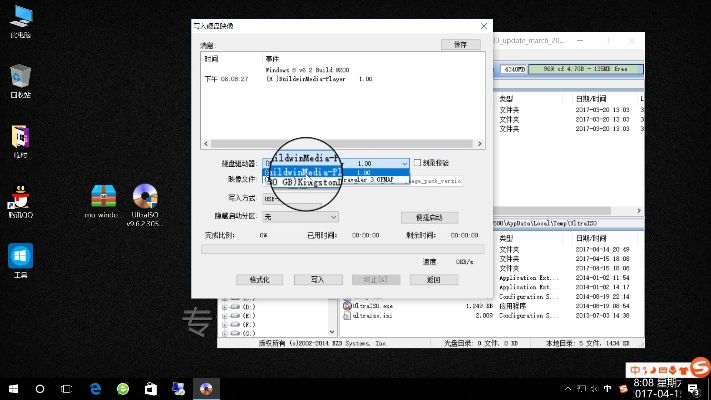Close the write disk image dialog

(x=484, y=26)
